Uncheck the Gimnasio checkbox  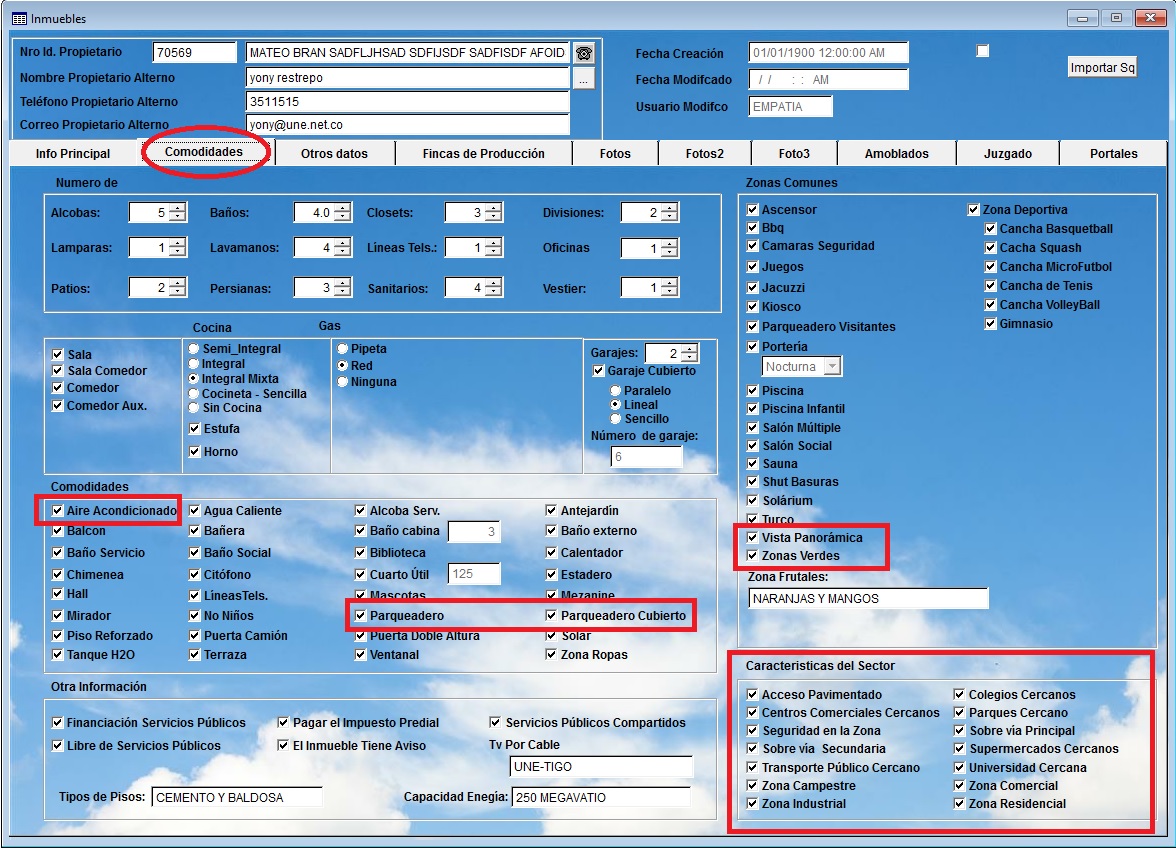click(x=991, y=324)
